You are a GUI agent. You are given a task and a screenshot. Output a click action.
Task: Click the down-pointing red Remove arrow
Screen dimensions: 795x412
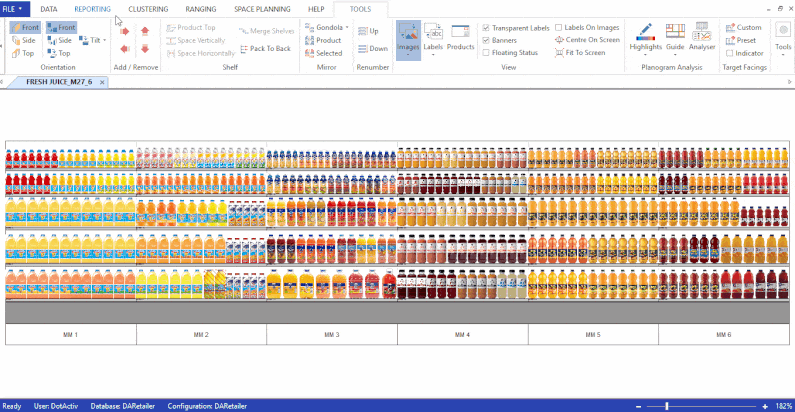click(x=145, y=49)
